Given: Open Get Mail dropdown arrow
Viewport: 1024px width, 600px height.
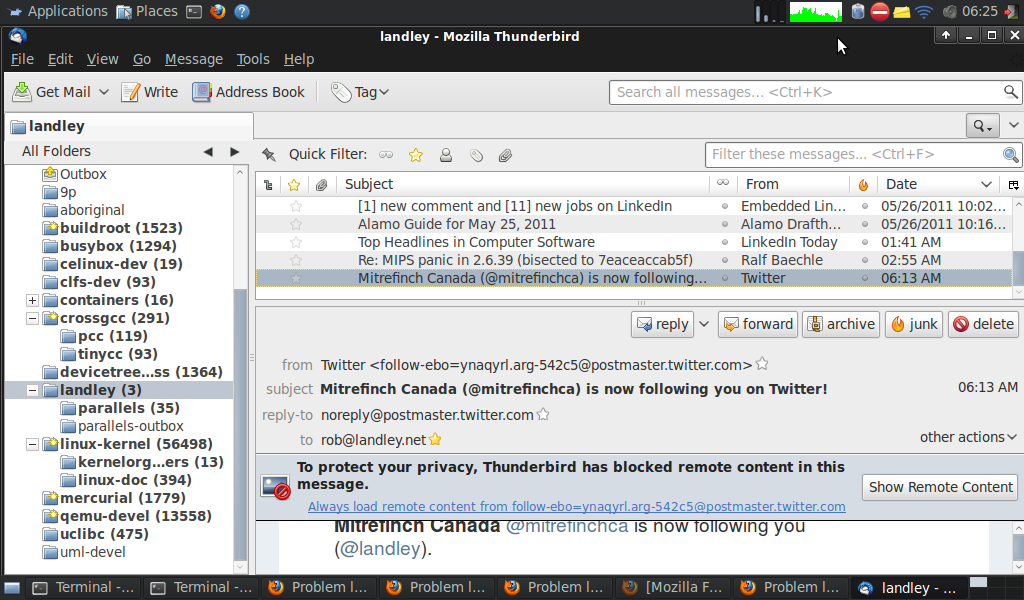Looking at the screenshot, I should [x=104, y=92].
